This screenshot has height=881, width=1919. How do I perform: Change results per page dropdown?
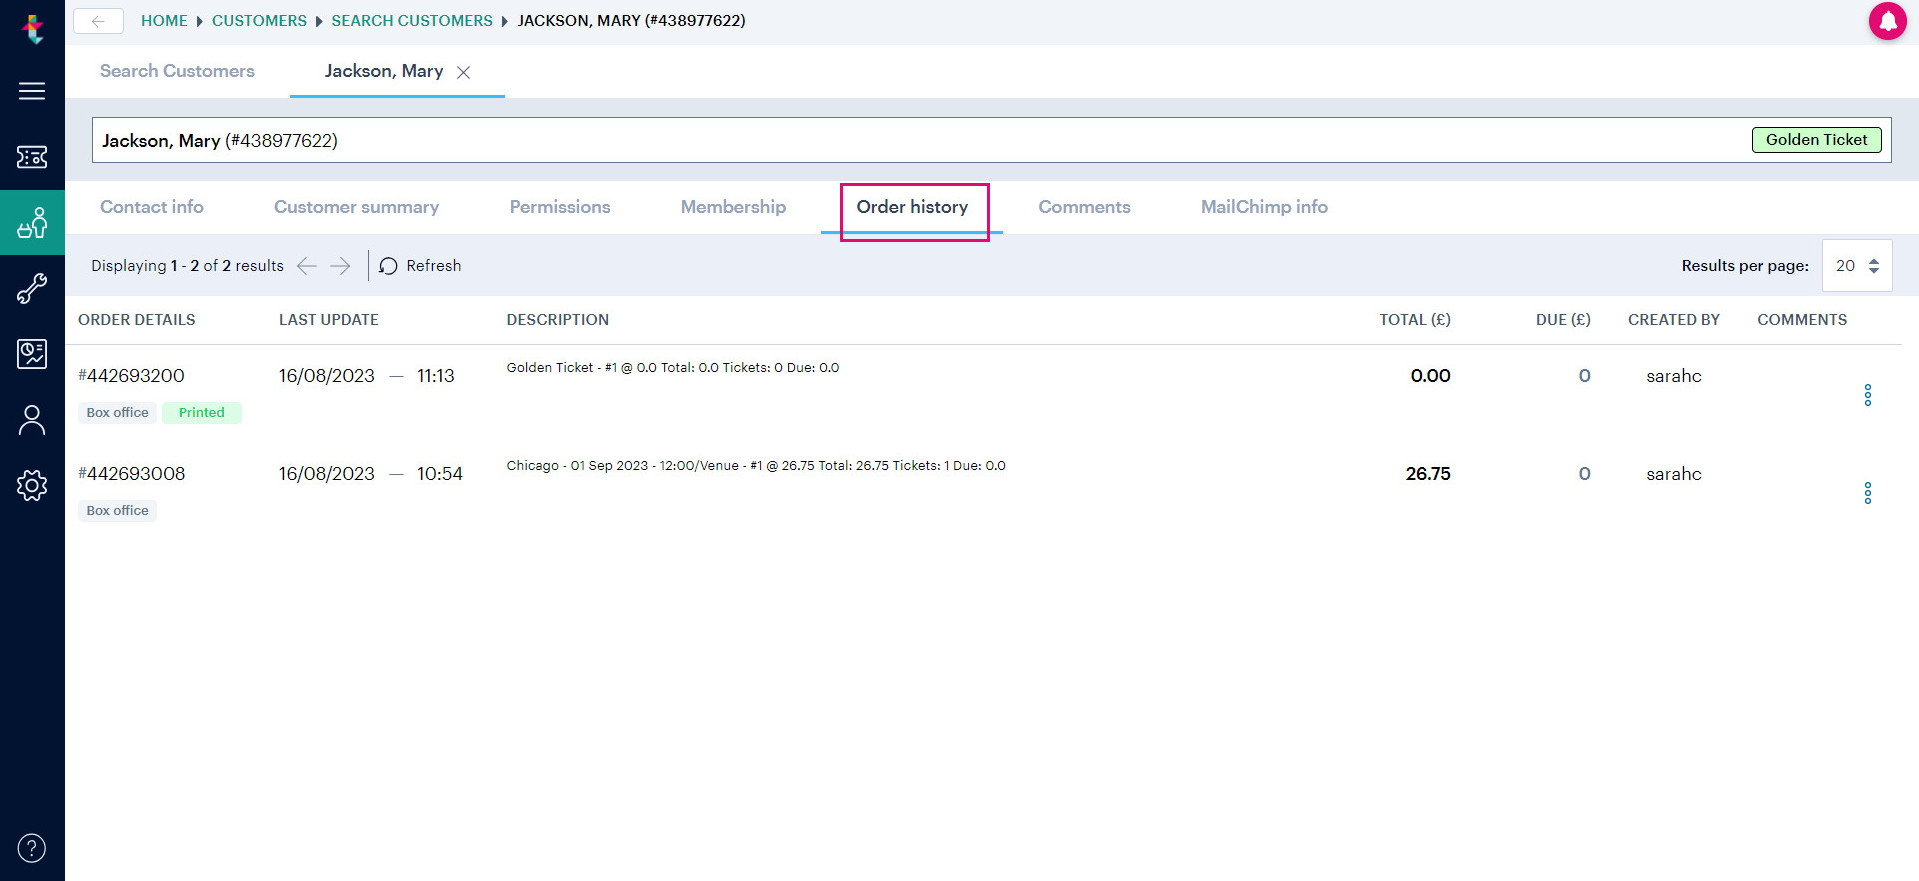tap(1857, 266)
